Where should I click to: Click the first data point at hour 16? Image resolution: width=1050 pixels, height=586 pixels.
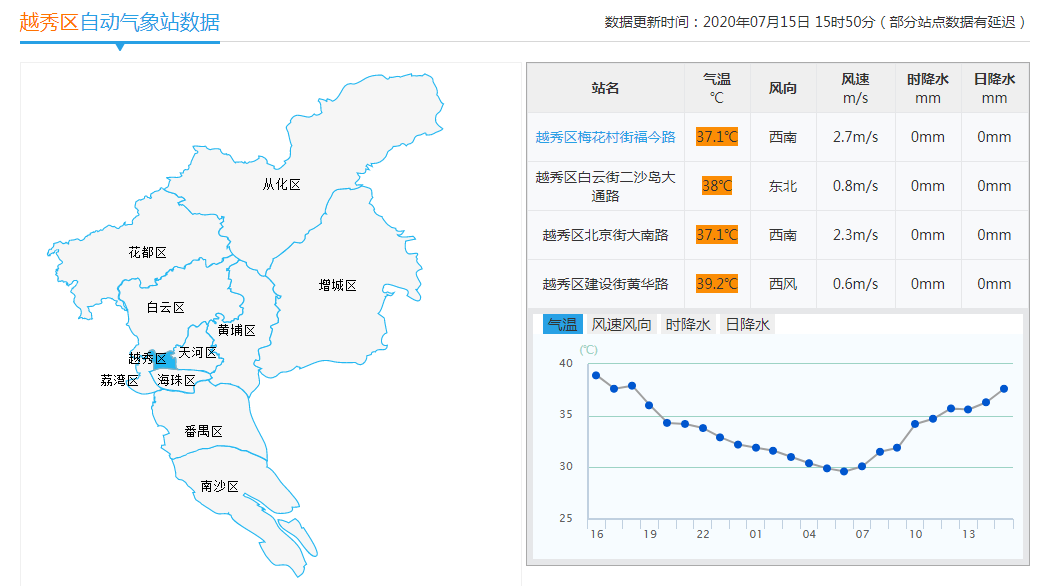tap(596, 375)
